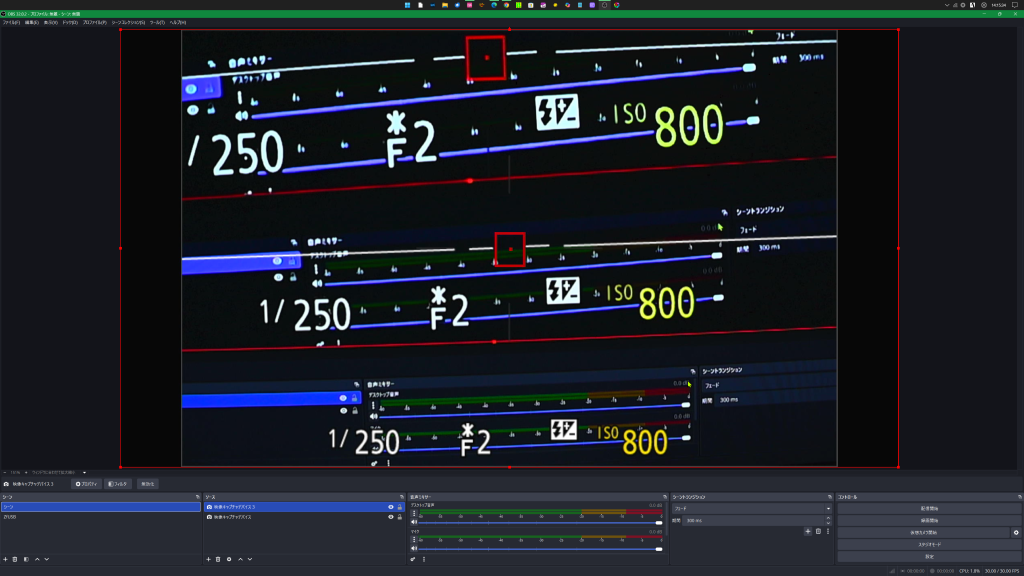
Task: Toggle visibility of second 映像キャプチャデバイス source
Action: coord(390,517)
